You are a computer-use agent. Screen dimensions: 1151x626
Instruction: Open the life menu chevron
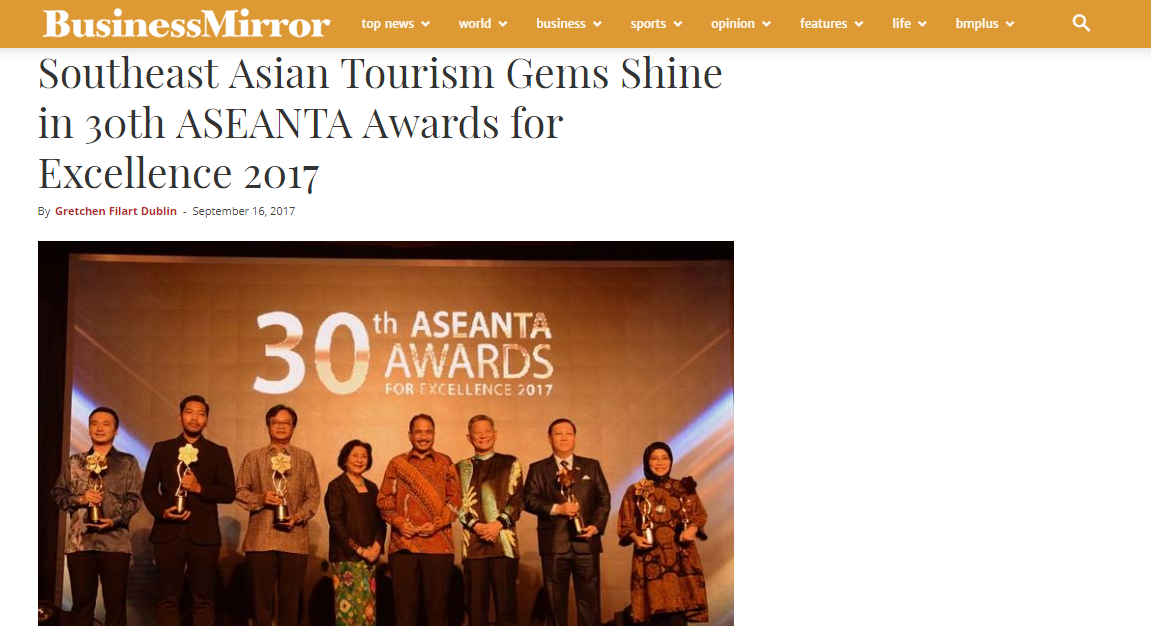923,24
